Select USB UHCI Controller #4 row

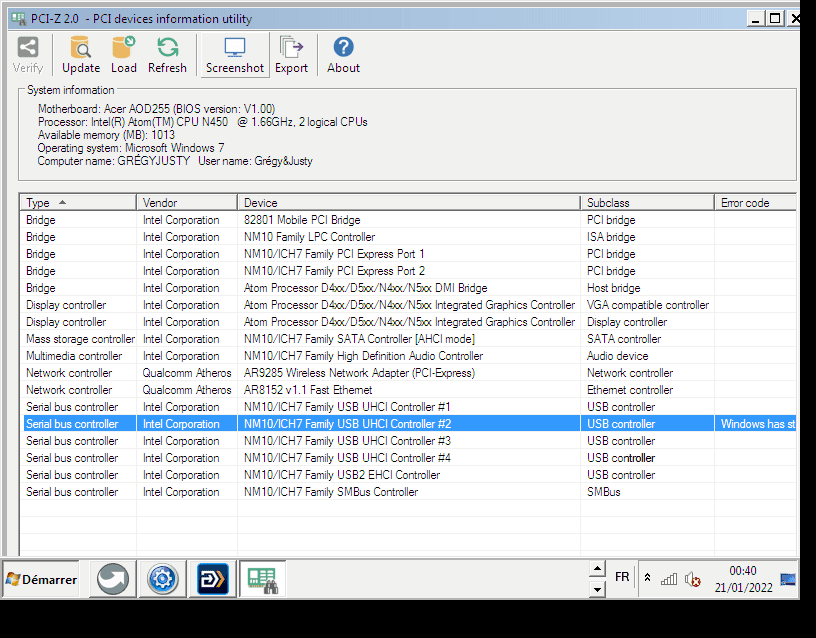pyautogui.click(x=409, y=458)
